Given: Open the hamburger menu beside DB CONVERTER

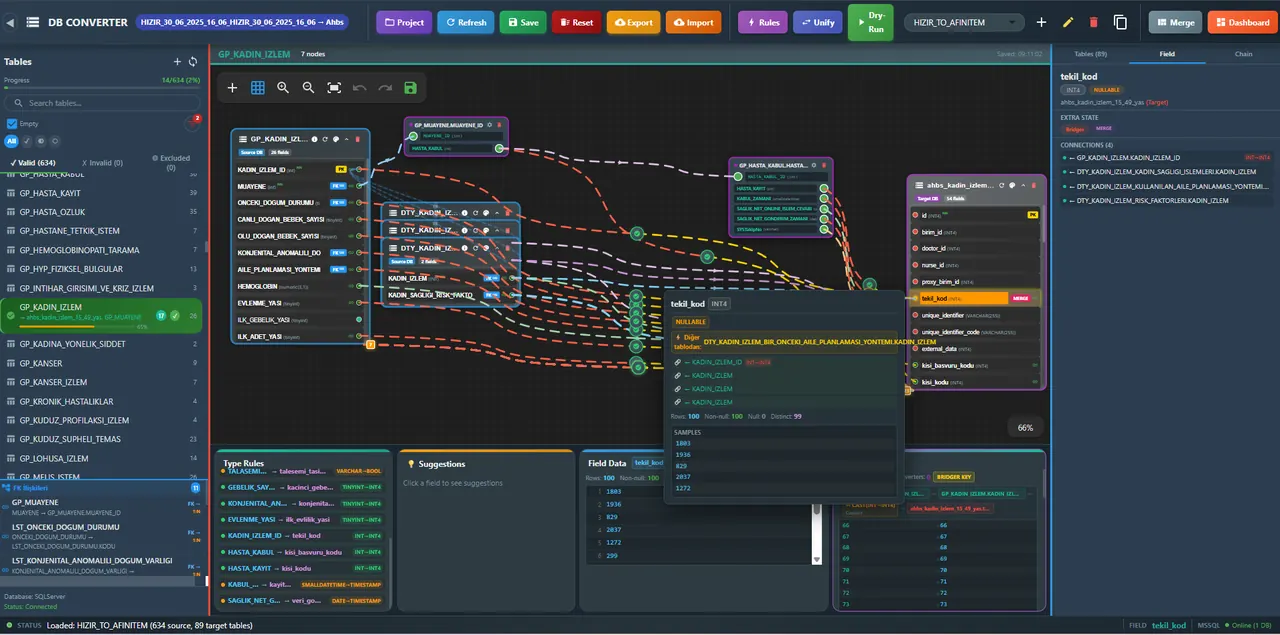Looking at the screenshot, I should (x=33, y=22).
